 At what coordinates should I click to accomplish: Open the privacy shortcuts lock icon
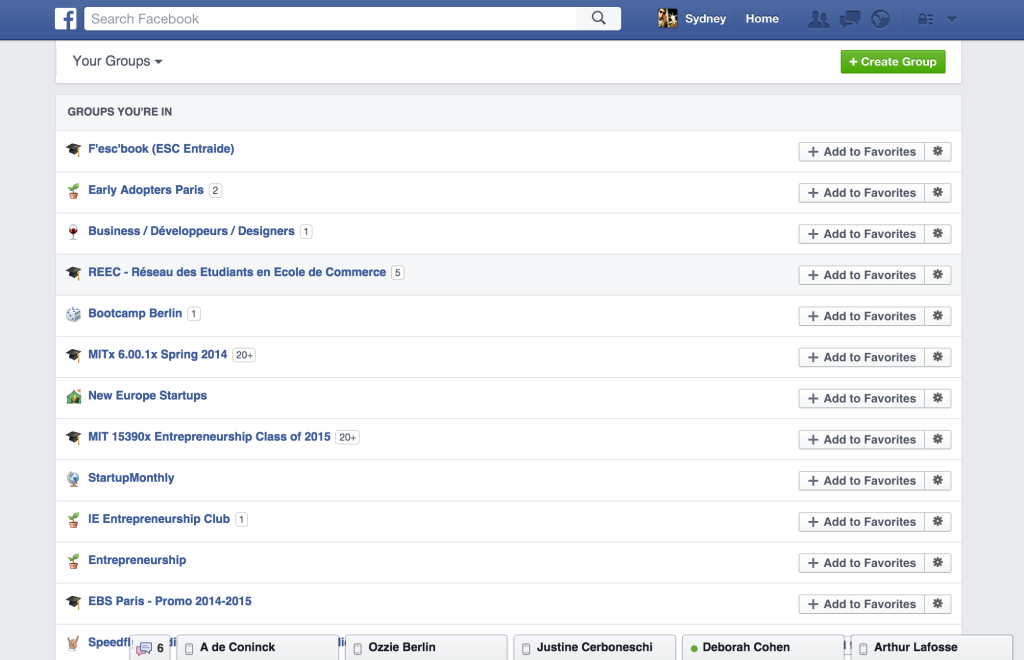pyautogui.click(x=925, y=19)
